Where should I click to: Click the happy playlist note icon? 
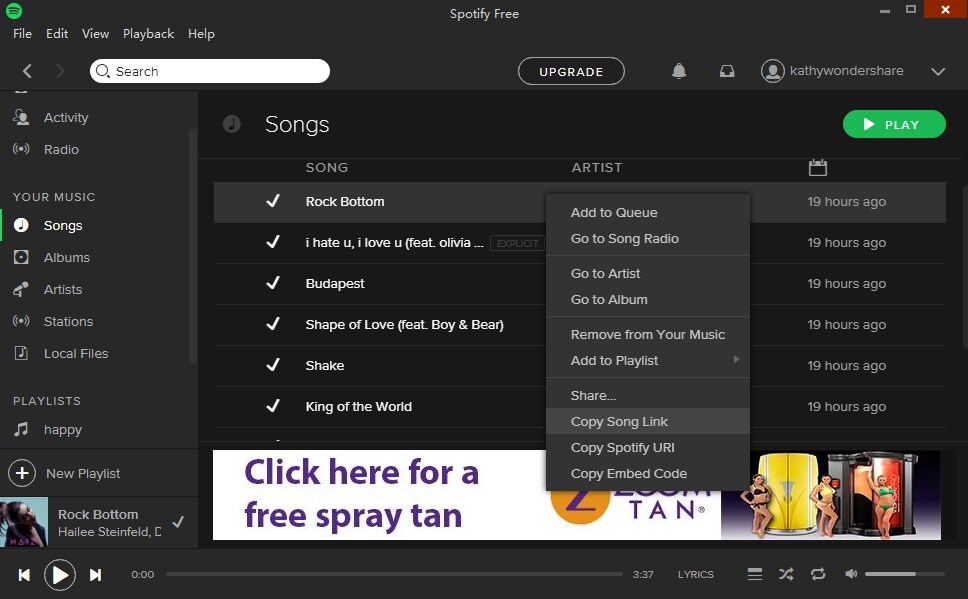tap(21, 429)
